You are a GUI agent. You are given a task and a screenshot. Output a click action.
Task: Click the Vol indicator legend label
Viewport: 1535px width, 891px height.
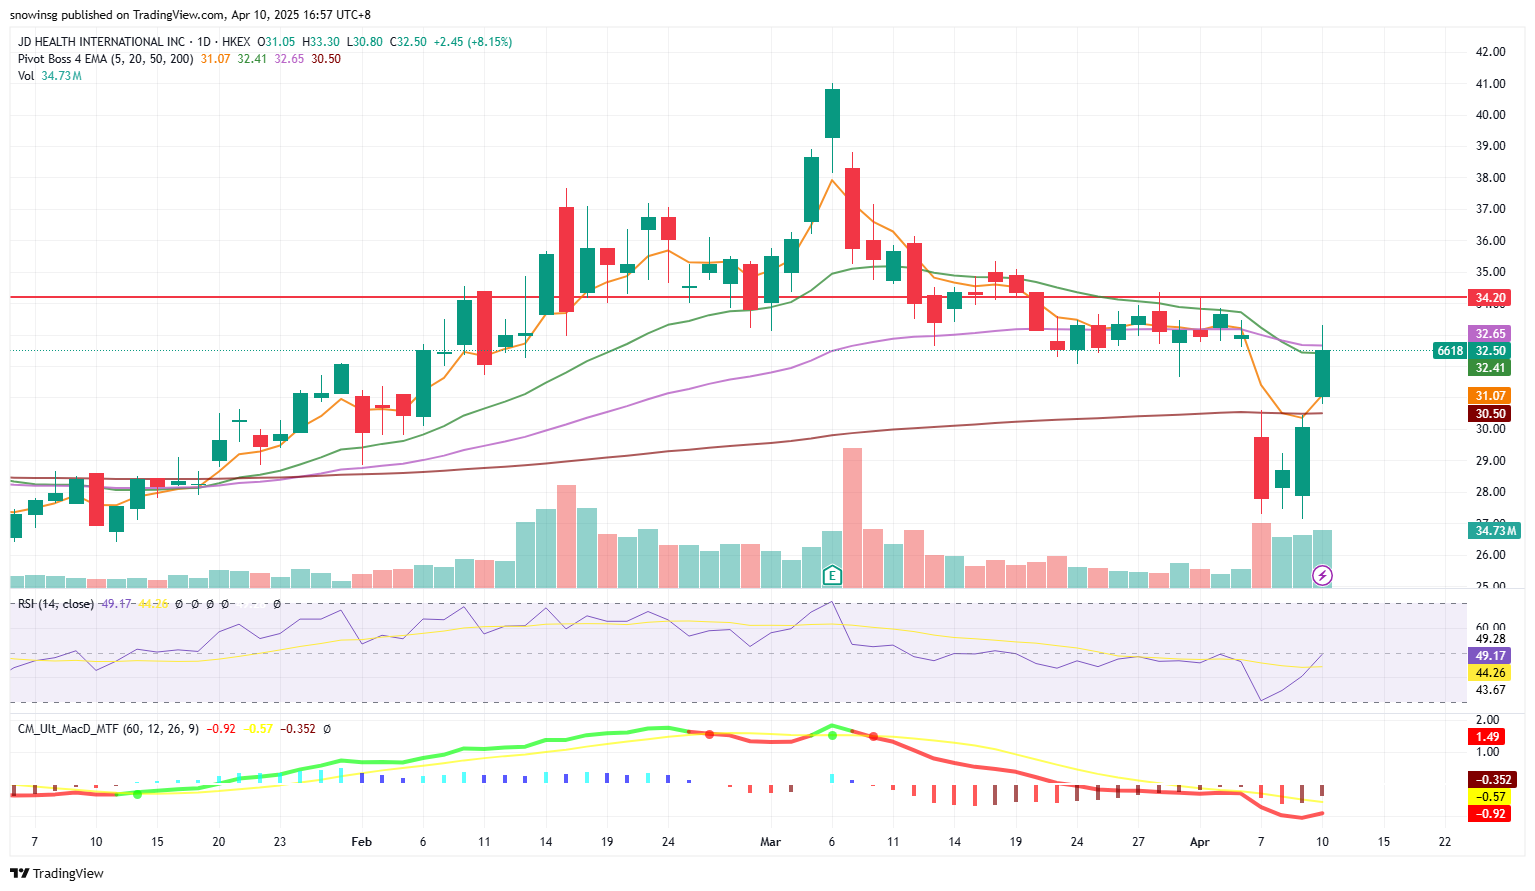coord(26,76)
